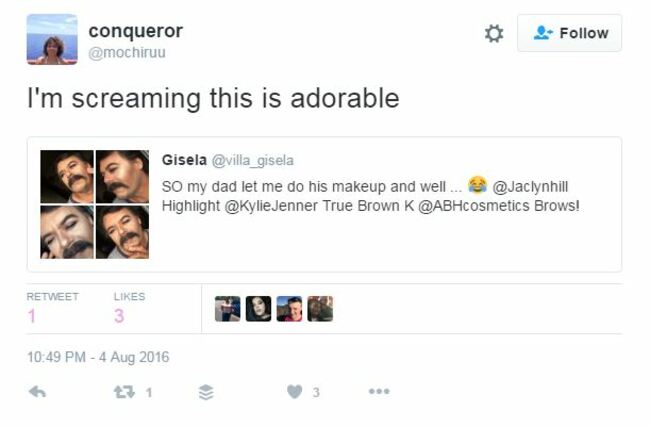Open top-right photo in quoted tweet
Viewport: 650px width, 427px height.
[x=122, y=177]
